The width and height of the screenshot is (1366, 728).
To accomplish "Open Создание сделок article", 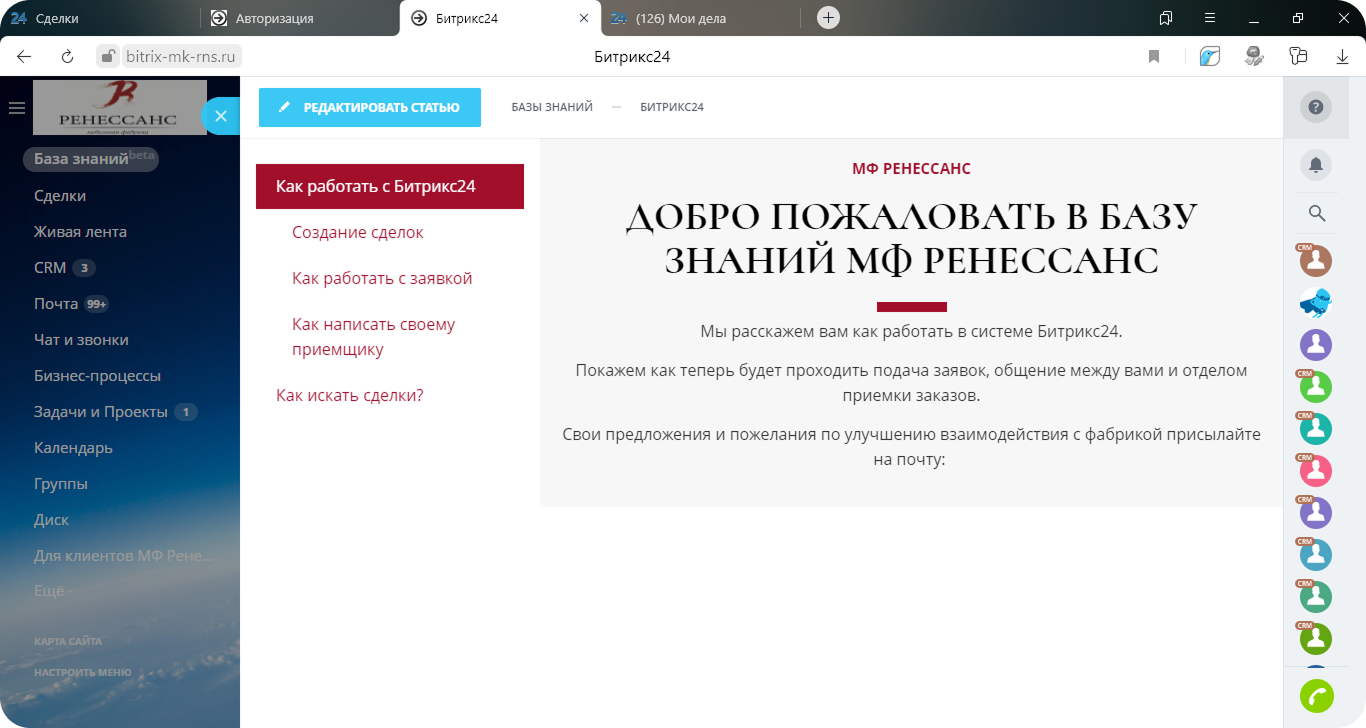I will pyautogui.click(x=358, y=232).
